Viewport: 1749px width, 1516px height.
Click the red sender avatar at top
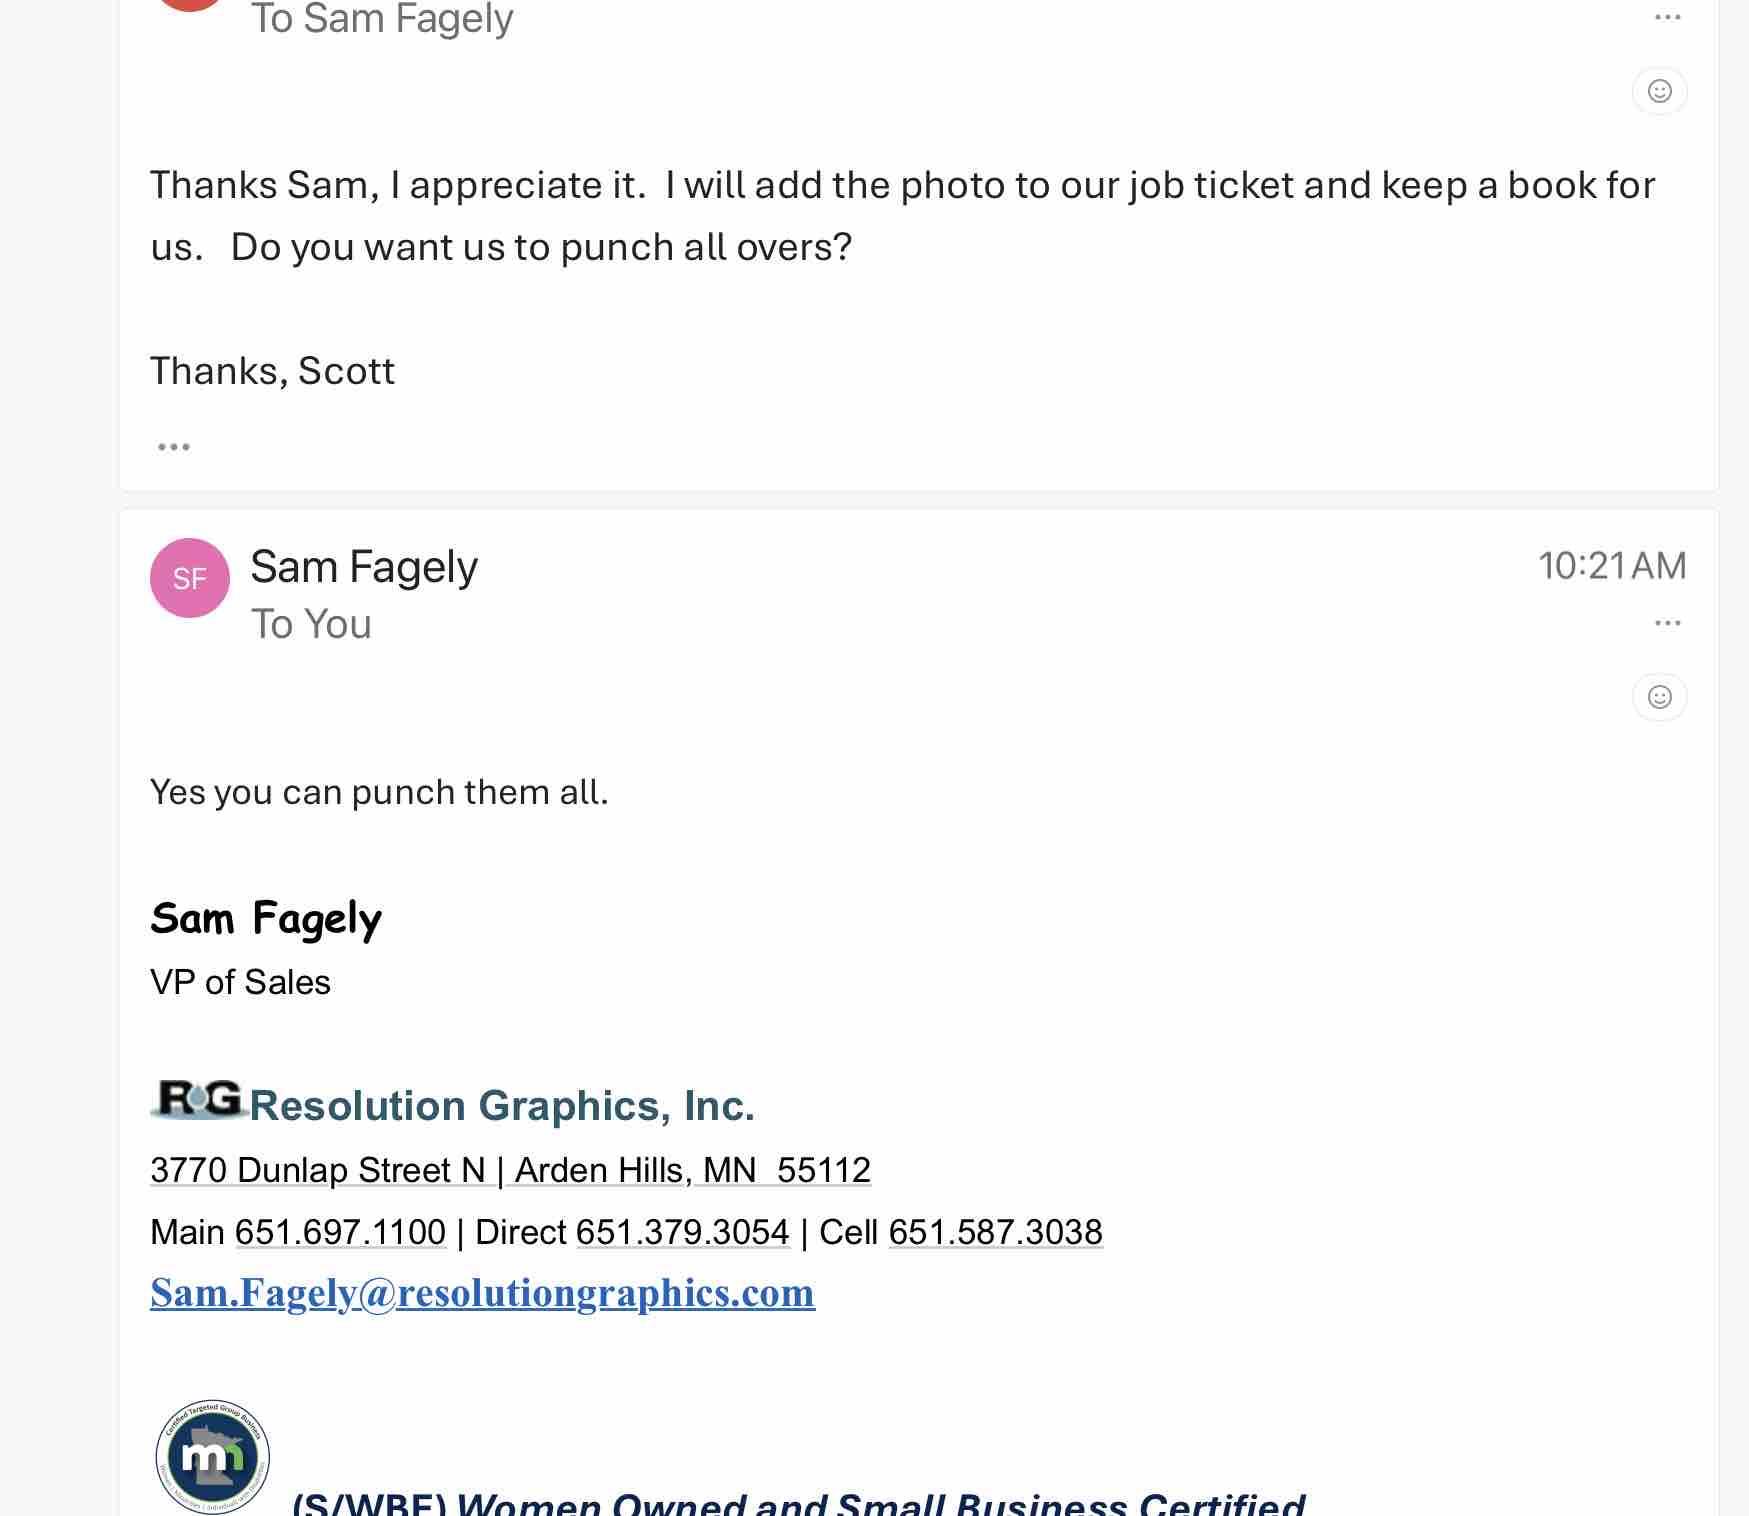190,4
